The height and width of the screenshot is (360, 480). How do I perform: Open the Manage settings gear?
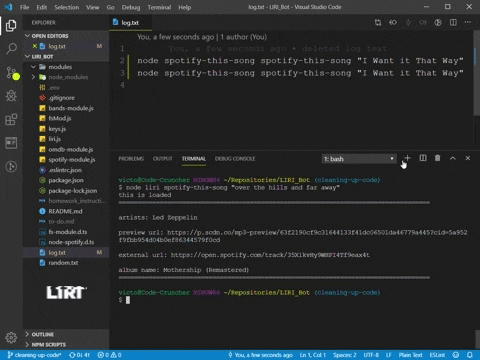click(x=11, y=337)
